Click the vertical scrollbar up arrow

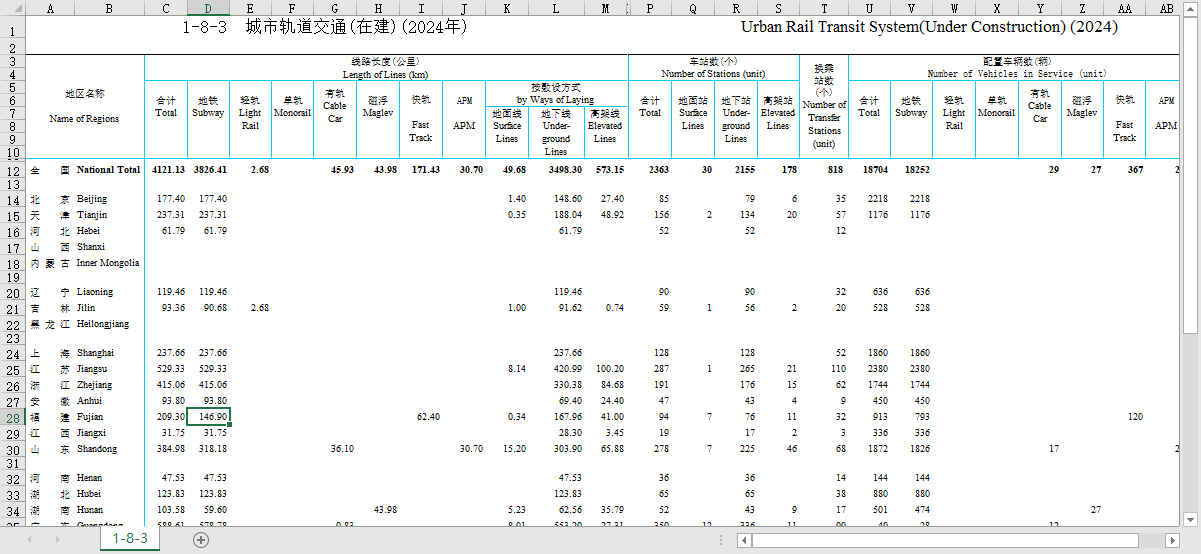point(1191,7)
